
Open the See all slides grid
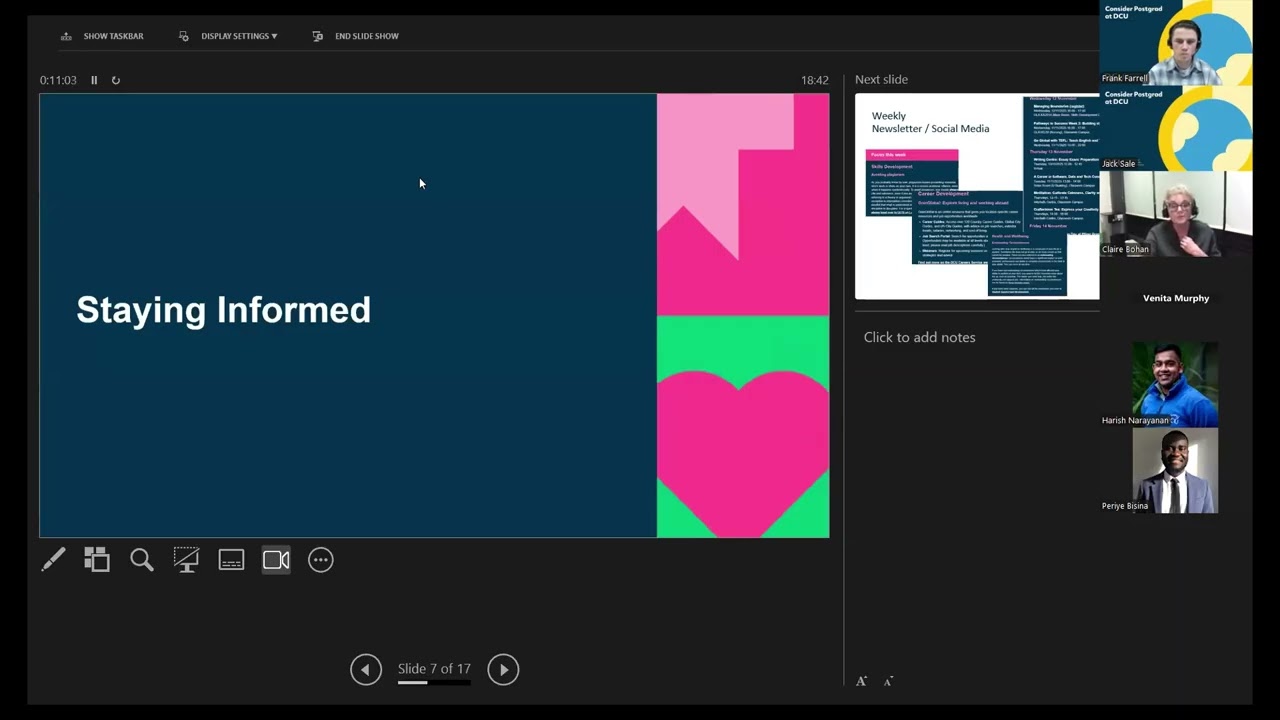point(97,560)
